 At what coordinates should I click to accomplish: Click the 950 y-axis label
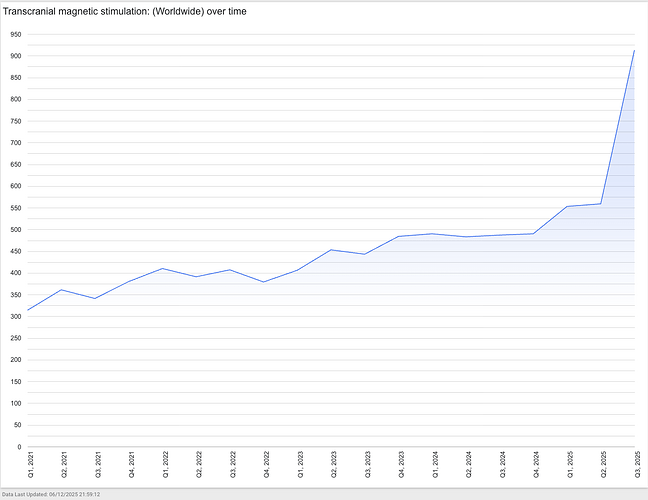15,34
